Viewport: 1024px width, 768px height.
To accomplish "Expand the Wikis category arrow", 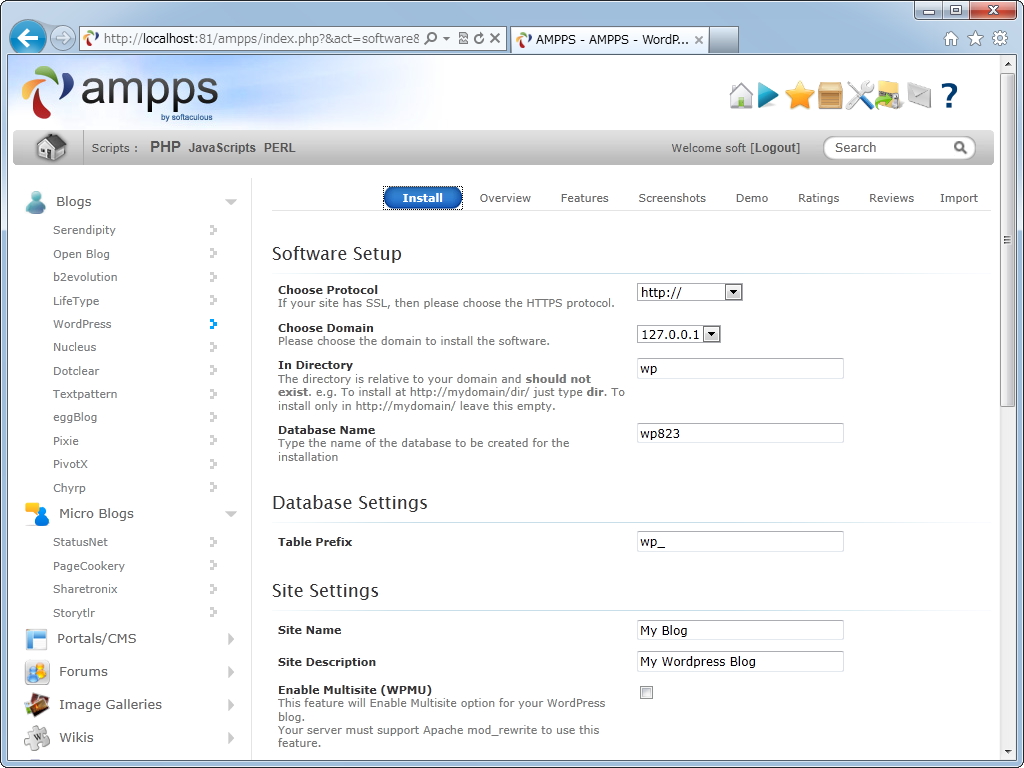I will point(231,738).
